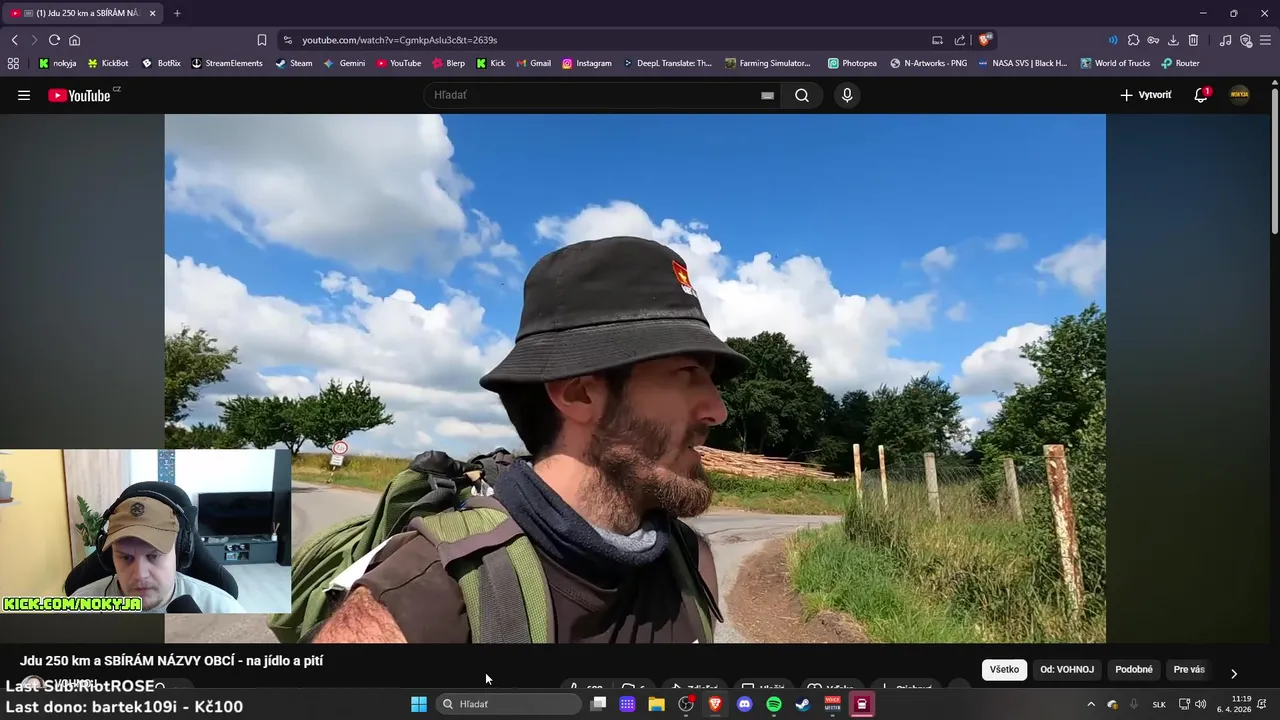Screen dimensions: 1280x720
Task: Open Discord from the taskbar
Action: [744, 704]
